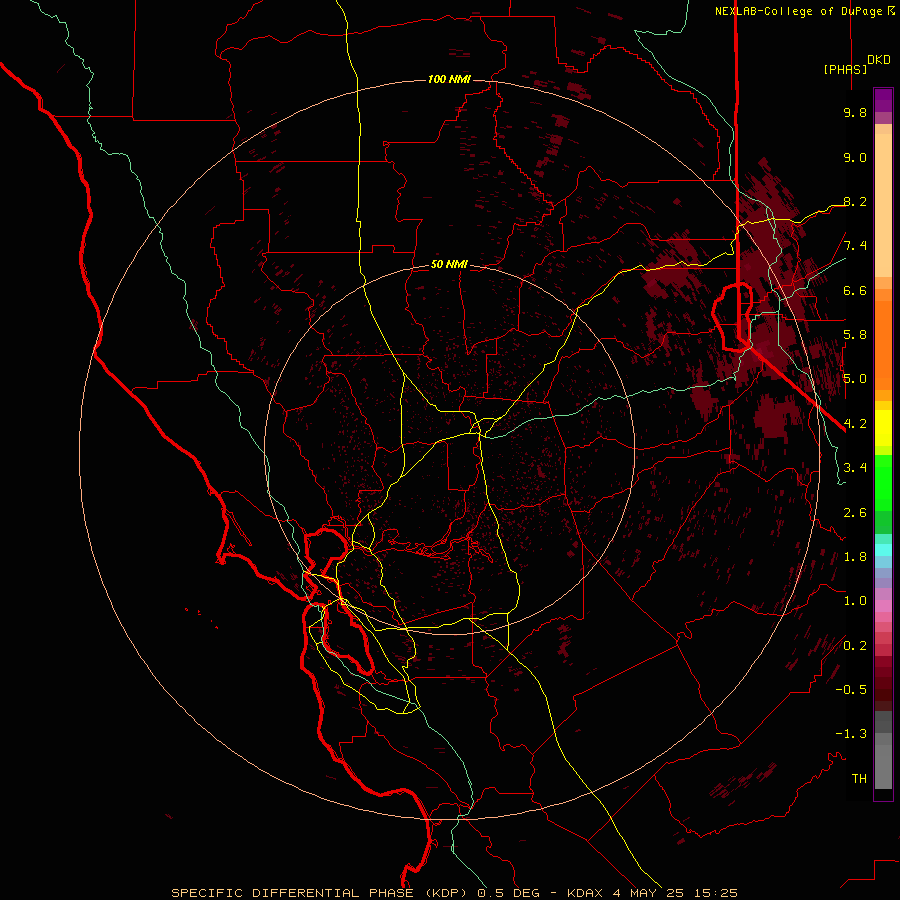Click the 5.0 scale value
The image size is (900, 900).
coord(855,379)
